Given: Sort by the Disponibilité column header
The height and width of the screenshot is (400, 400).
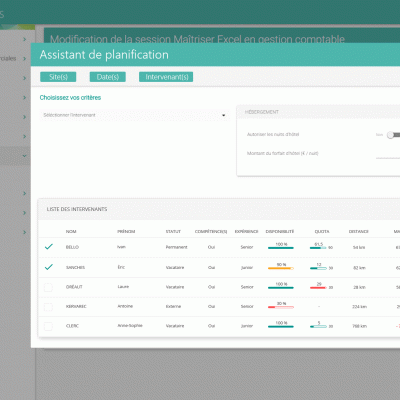Looking at the screenshot, I should pos(280,231).
